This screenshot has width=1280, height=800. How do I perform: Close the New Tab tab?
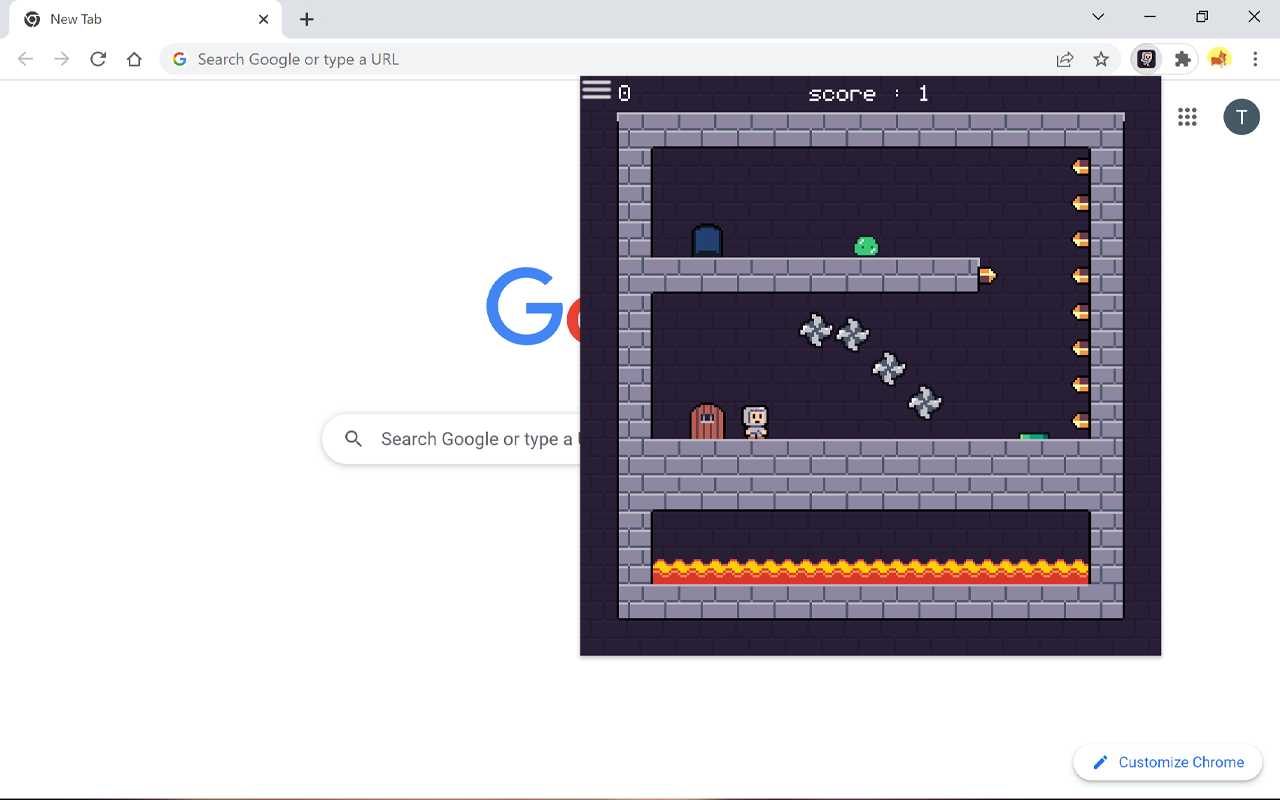264,19
